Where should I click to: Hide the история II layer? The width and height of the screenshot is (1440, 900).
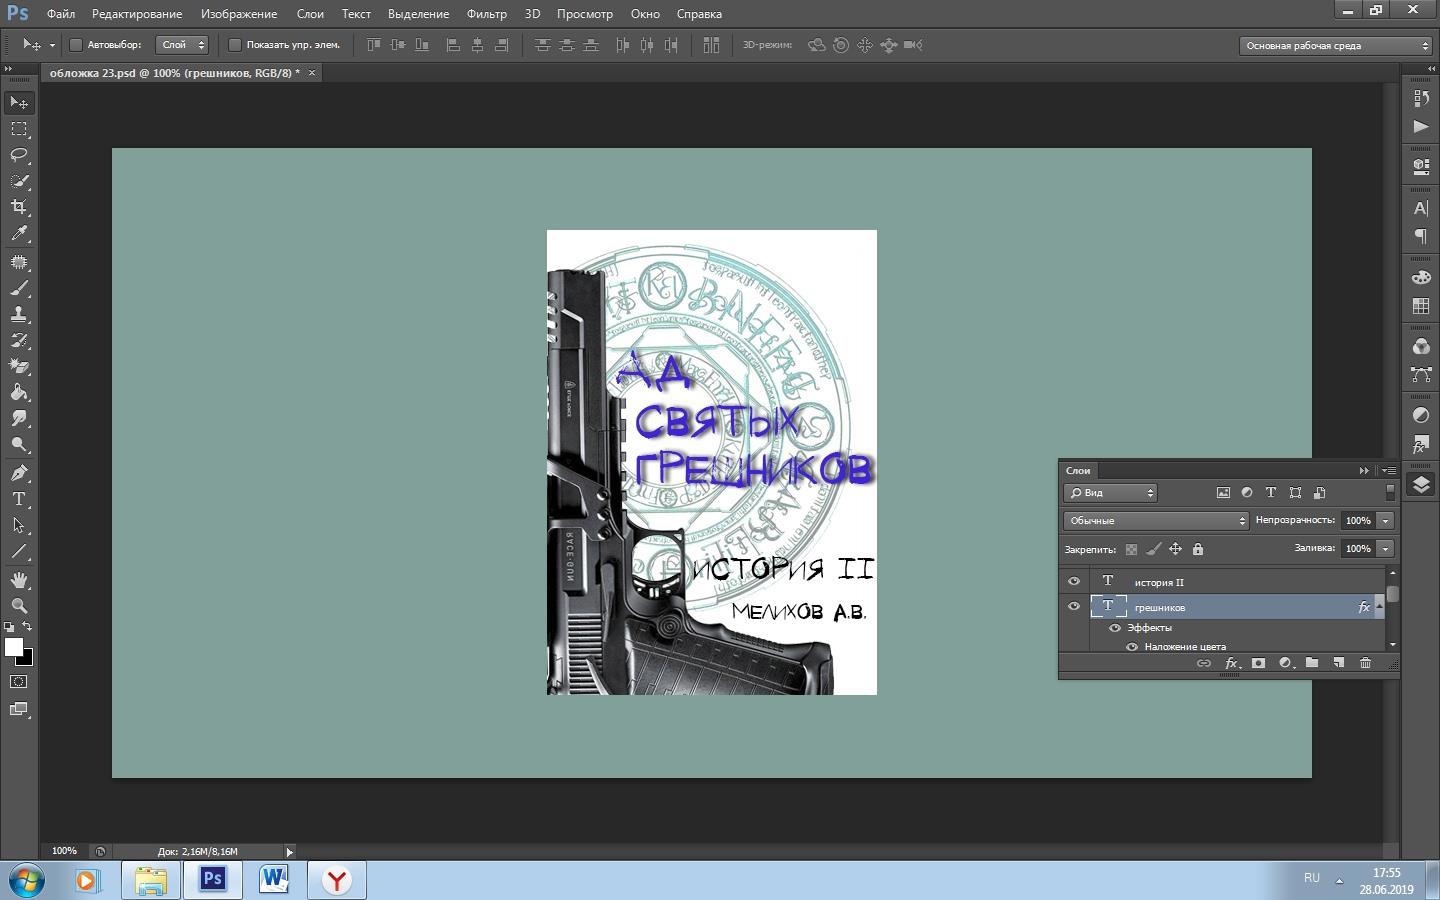[x=1074, y=581]
